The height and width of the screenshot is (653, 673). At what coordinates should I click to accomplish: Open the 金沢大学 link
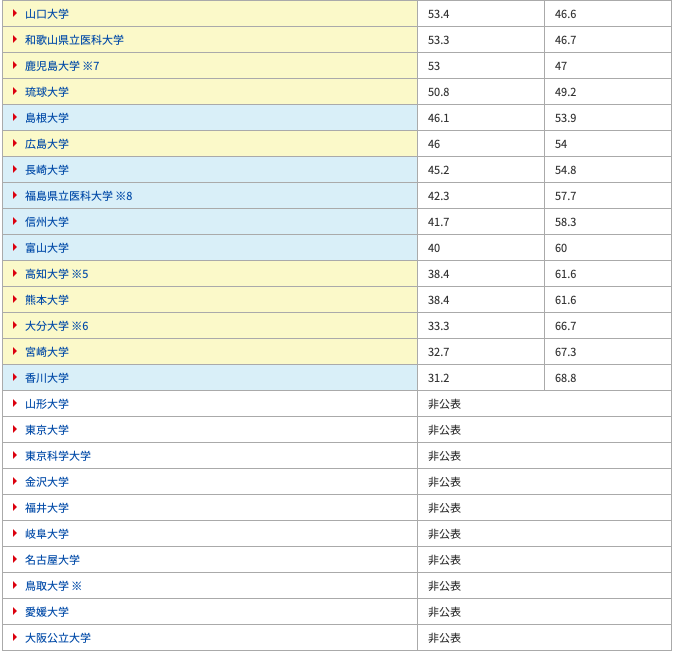(x=47, y=482)
